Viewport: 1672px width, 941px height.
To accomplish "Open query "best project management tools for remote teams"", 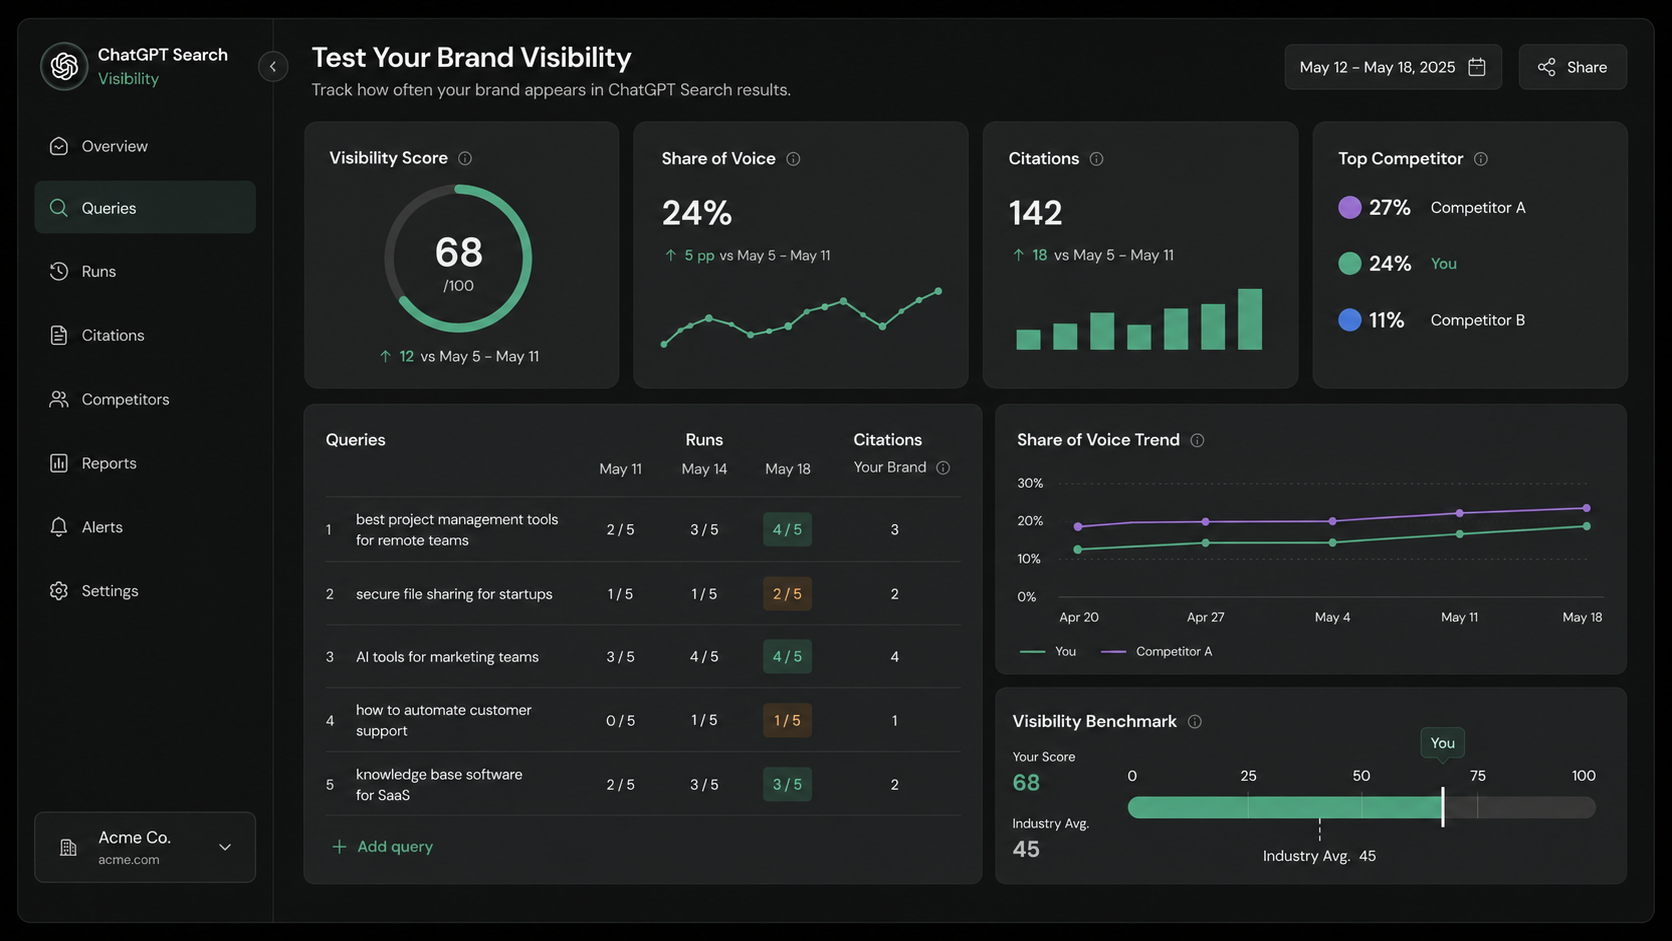I will 457,530.
